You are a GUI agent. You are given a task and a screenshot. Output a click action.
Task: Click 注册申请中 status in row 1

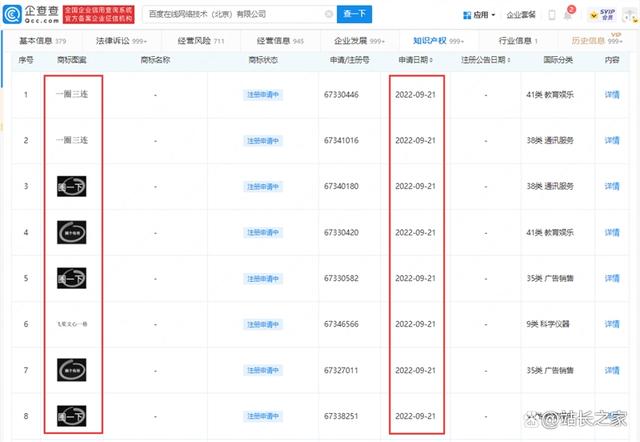point(263,95)
